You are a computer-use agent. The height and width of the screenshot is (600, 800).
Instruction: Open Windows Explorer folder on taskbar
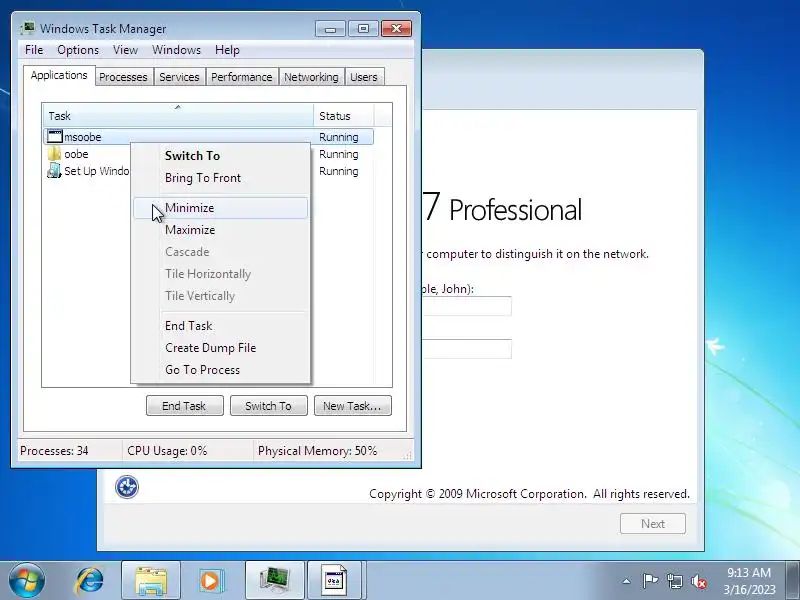click(x=151, y=581)
